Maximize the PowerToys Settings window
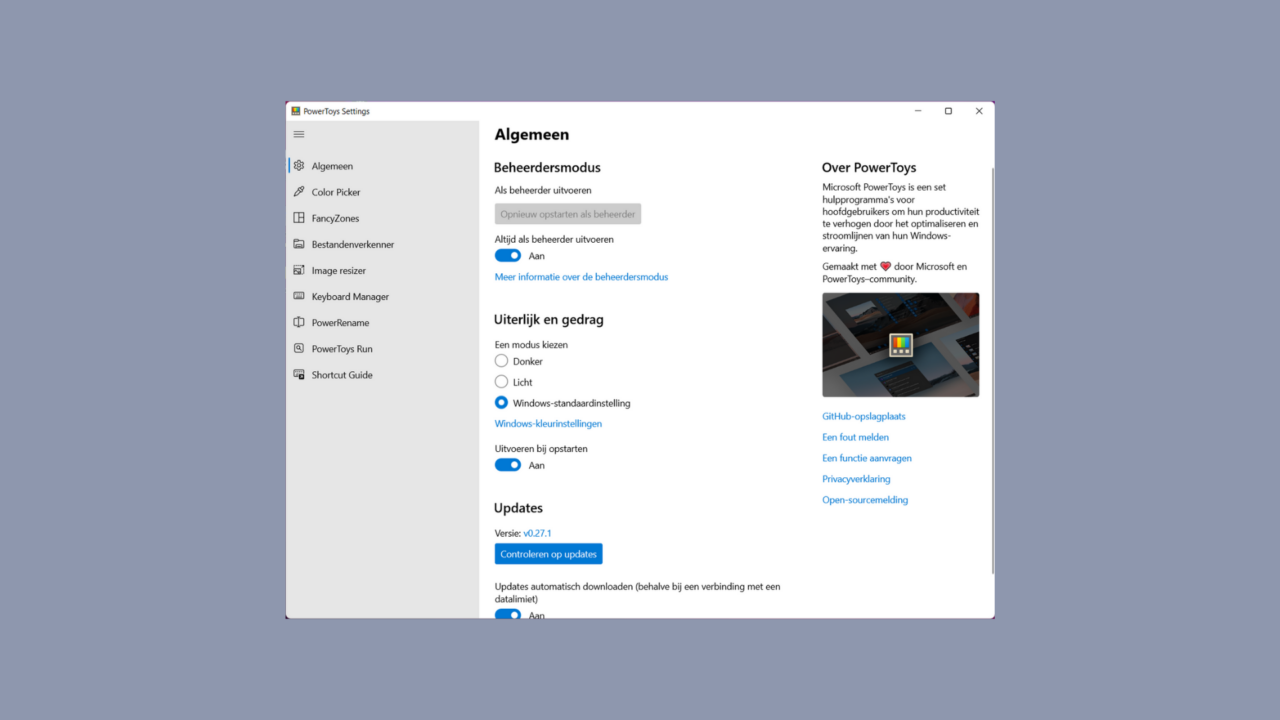Viewport: 1280px width, 720px height. pyautogui.click(x=948, y=111)
